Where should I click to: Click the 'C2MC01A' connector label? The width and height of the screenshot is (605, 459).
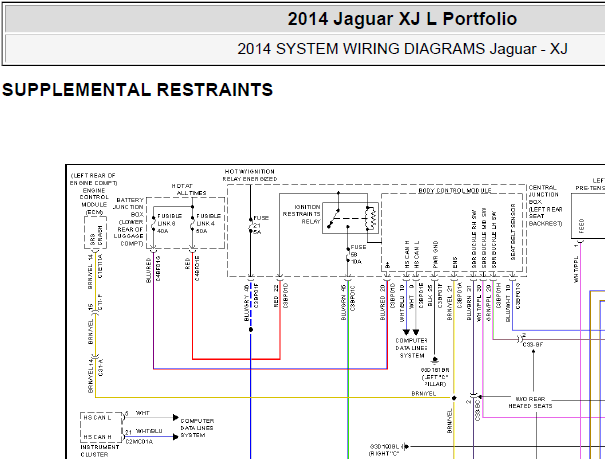(139, 441)
